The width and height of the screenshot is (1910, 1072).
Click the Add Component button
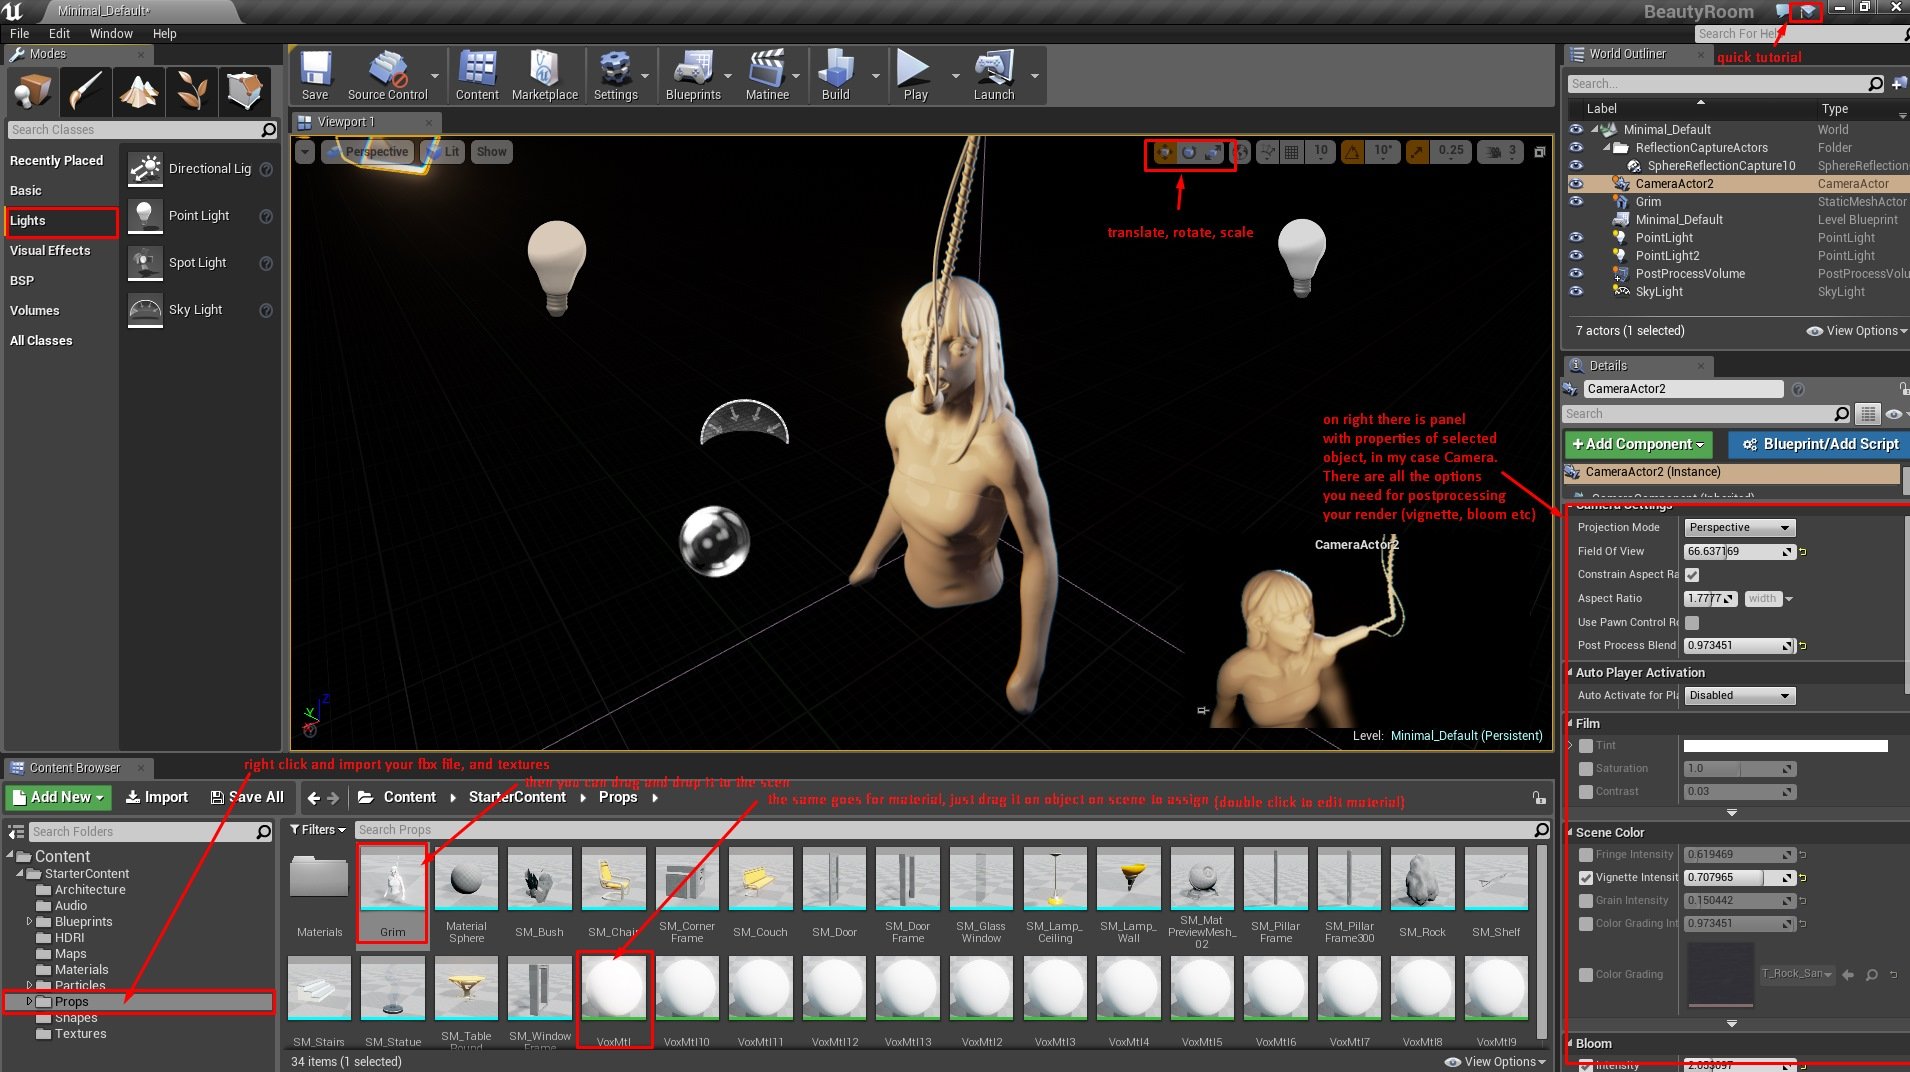(x=1638, y=444)
